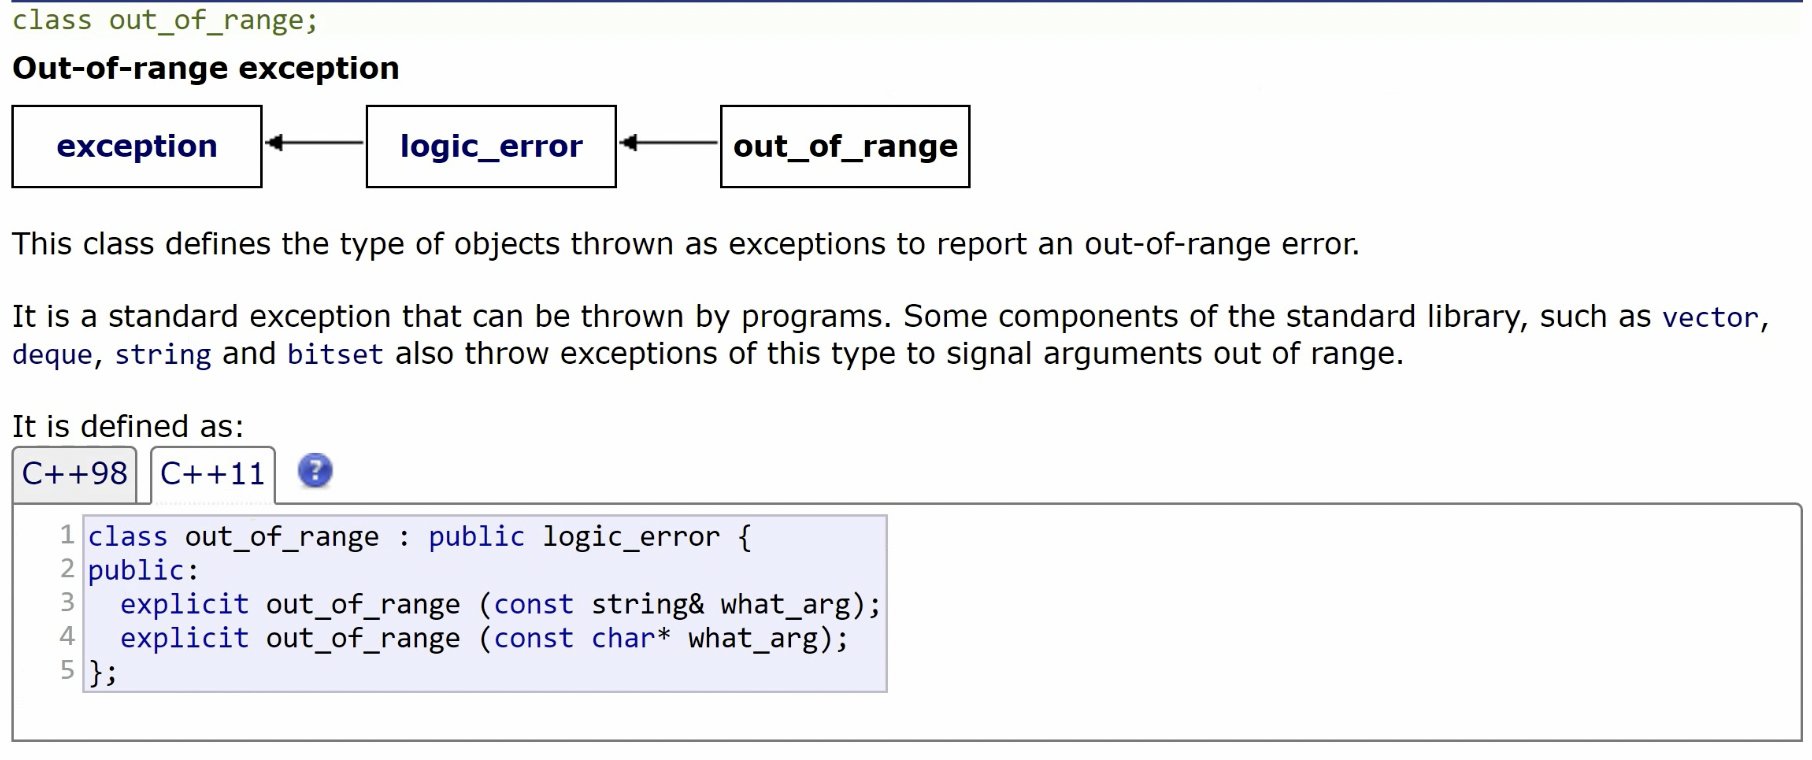Click line number 5 in the code block

tap(67, 670)
